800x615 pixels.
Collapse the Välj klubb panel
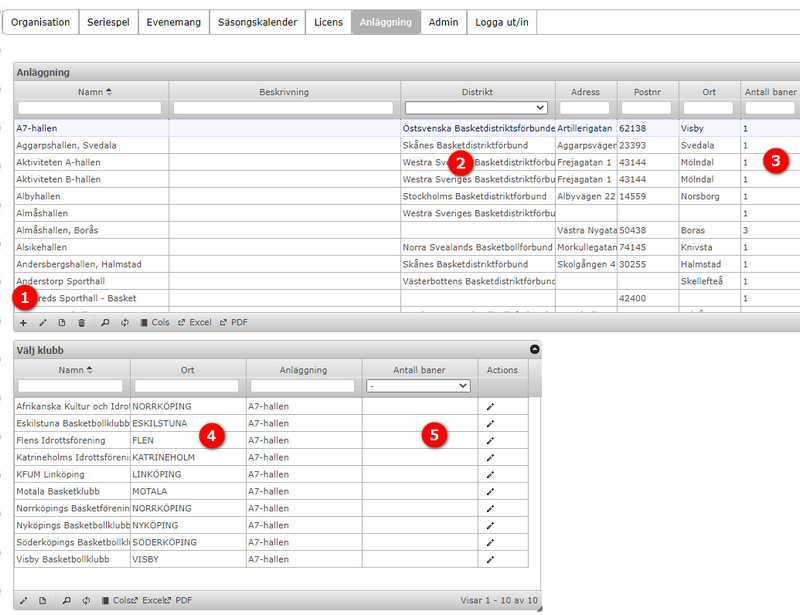pos(534,350)
